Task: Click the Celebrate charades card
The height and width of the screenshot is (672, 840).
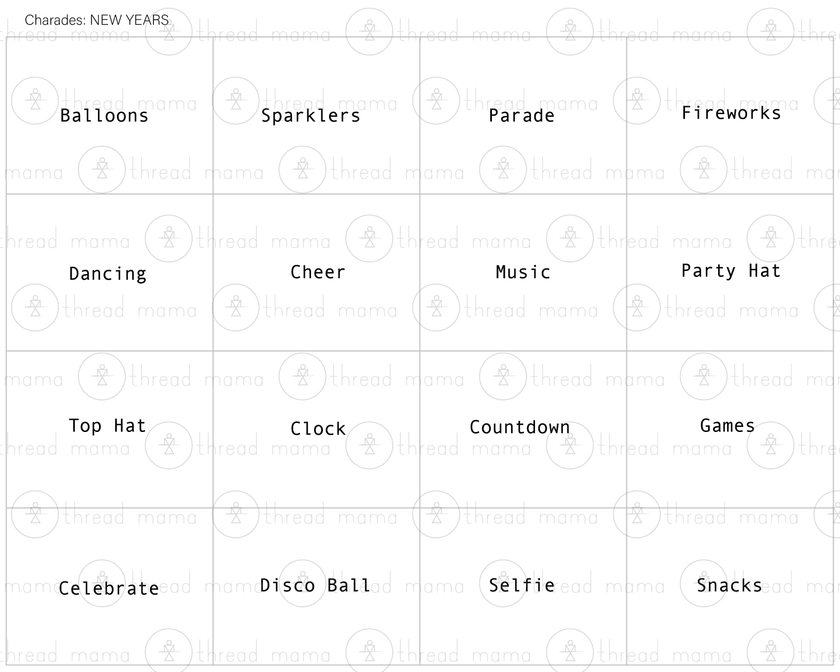Action: [x=109, y=589]
